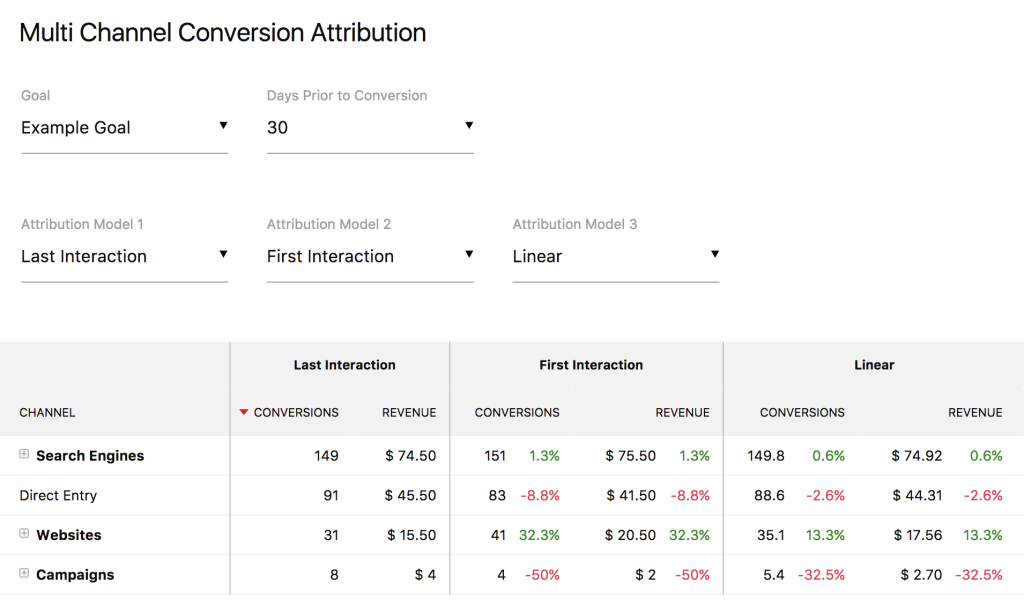Click the CHANNEL column header

click(47, 412)
